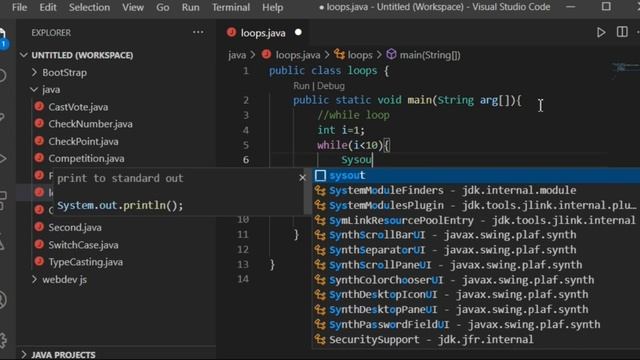Open Explorer panel more actions ellipsis
Screen dimensions: 640x360
pos(198,32)
